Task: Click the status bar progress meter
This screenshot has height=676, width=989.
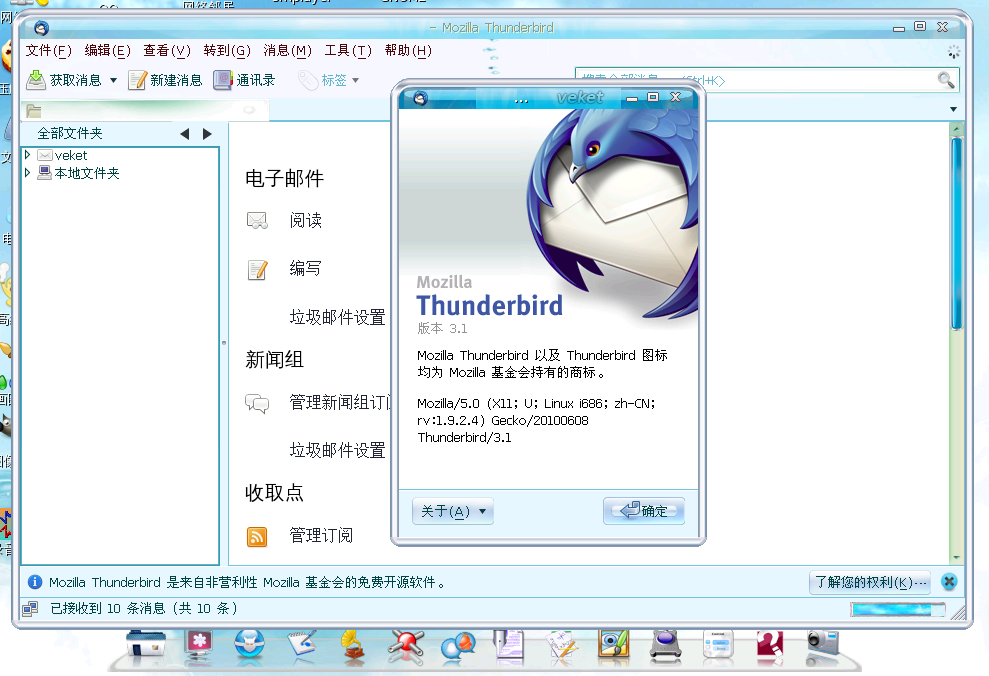Action: click(898, 609)
